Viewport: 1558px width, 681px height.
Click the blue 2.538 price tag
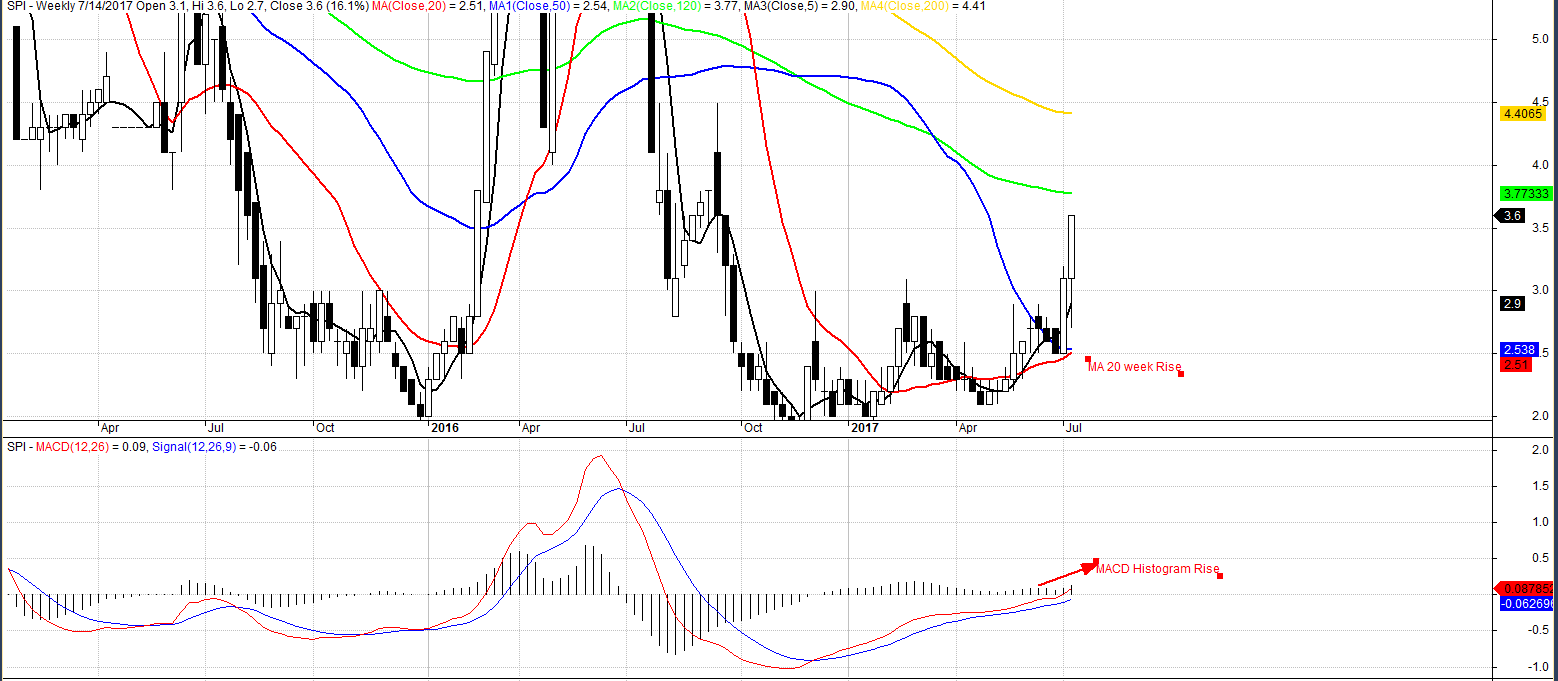(x=1521, y=350)
